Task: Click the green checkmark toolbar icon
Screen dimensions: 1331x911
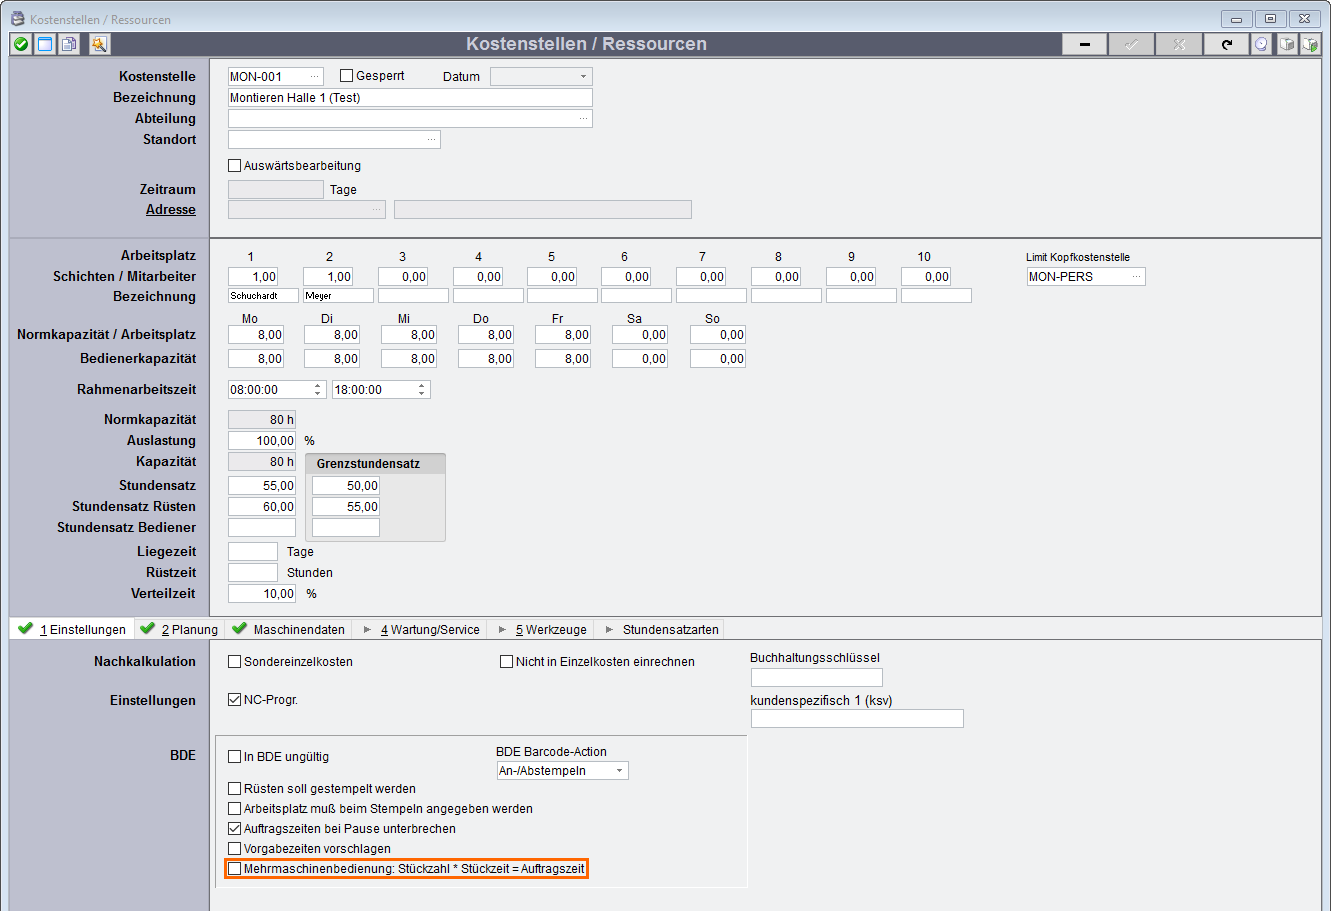Action: (x=21, y=44)
